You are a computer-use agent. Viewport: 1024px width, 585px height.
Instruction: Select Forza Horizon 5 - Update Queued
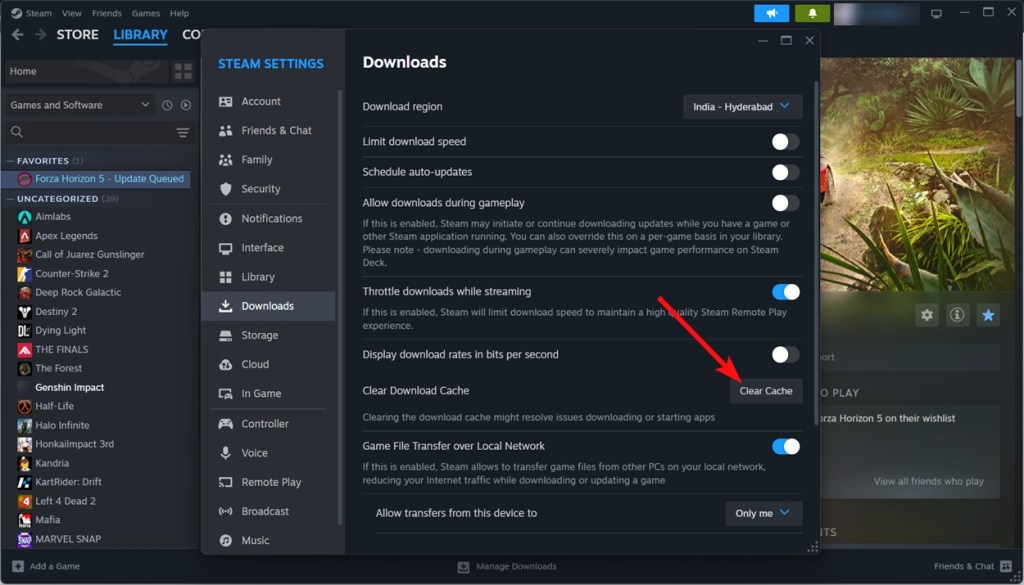(x=96, y=179)
